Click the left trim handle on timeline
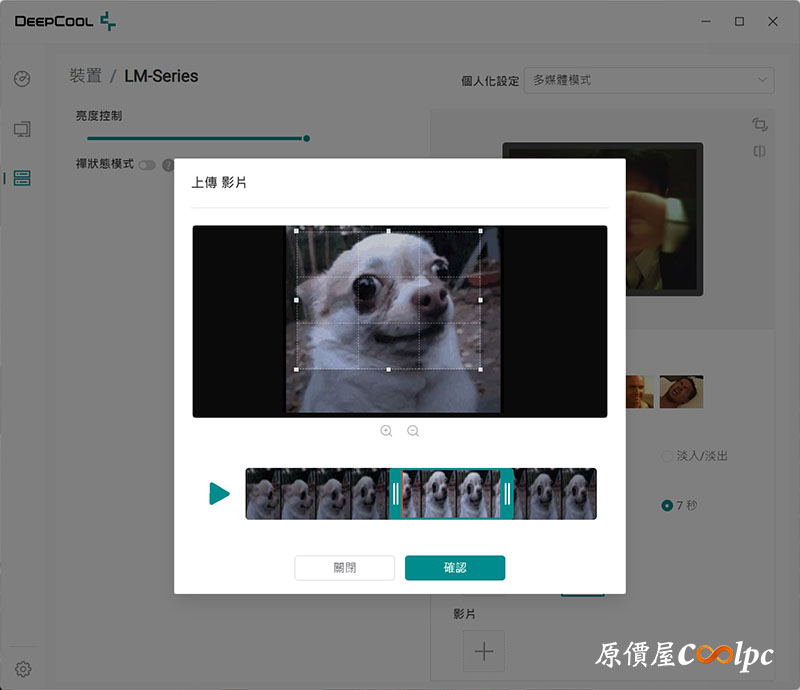 click(x=395, y=494)
